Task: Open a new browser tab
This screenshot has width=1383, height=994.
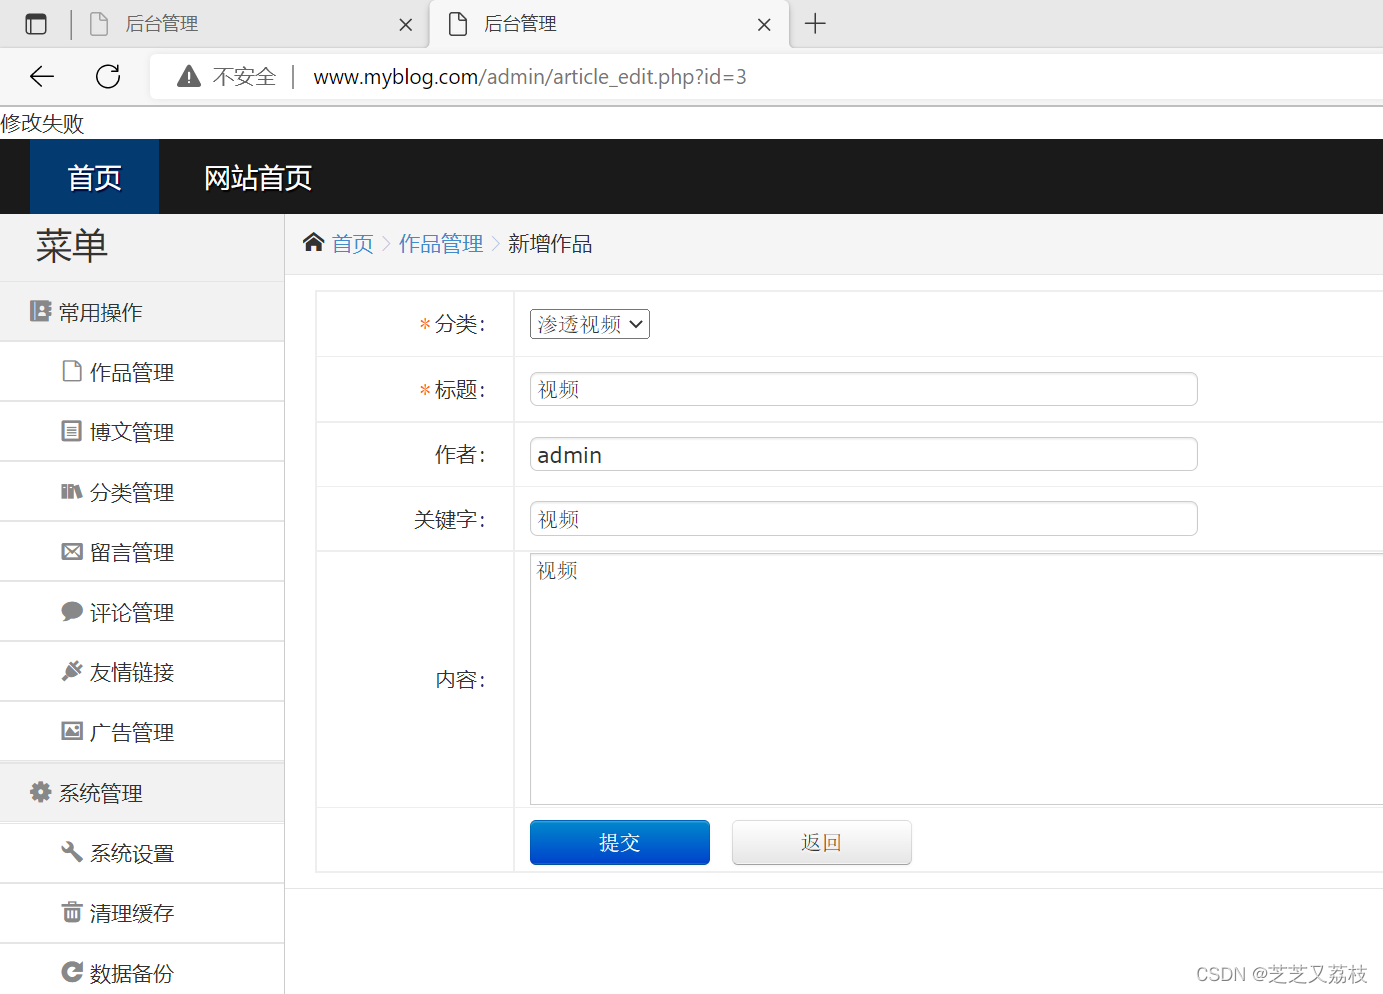Action: pyautogui.click(x=815, y=24)
